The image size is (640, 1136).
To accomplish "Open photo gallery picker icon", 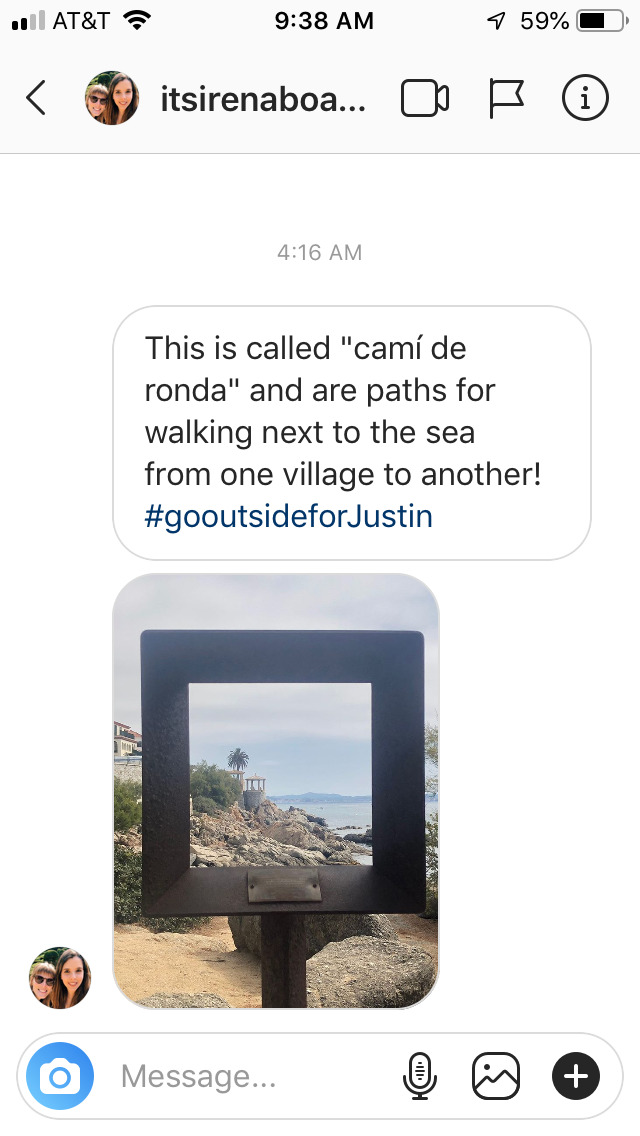I will point(496,1077).
